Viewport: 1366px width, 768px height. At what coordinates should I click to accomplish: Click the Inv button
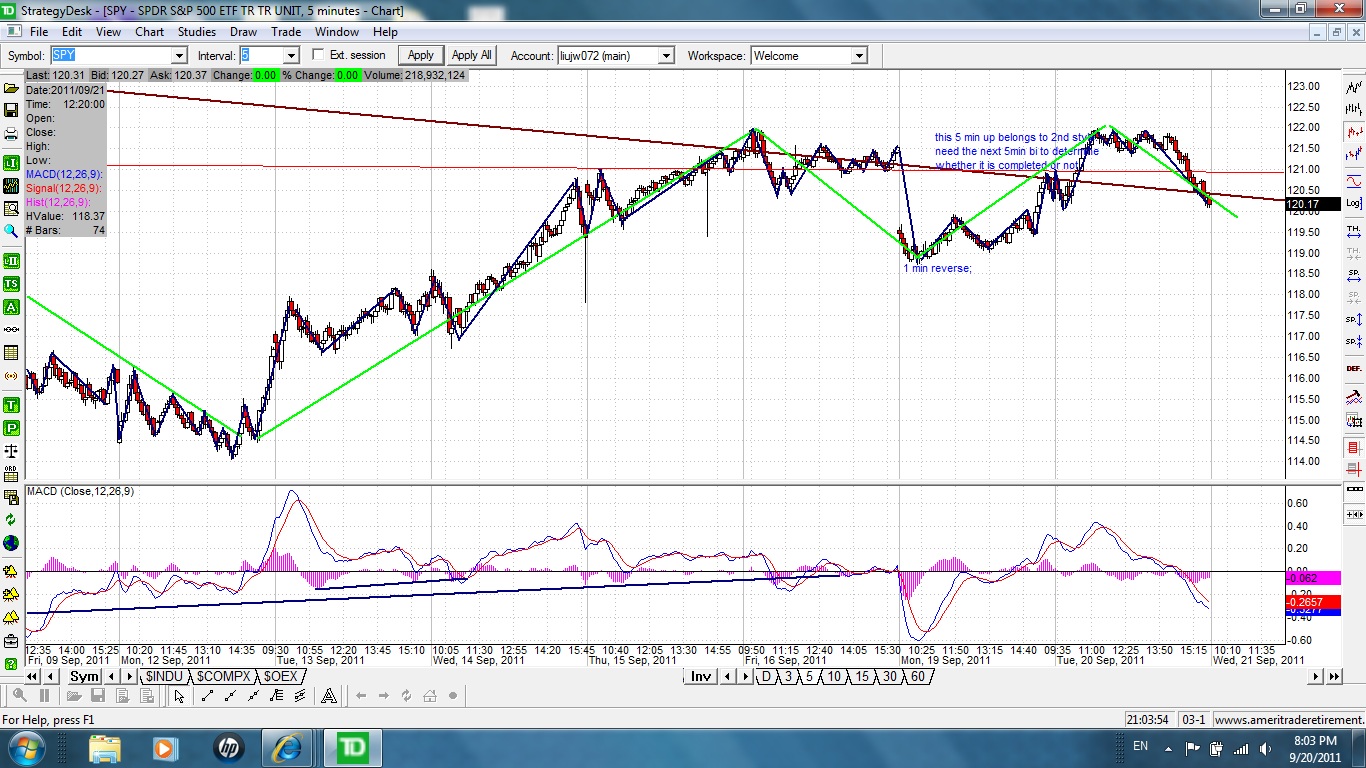click(701, 677)
